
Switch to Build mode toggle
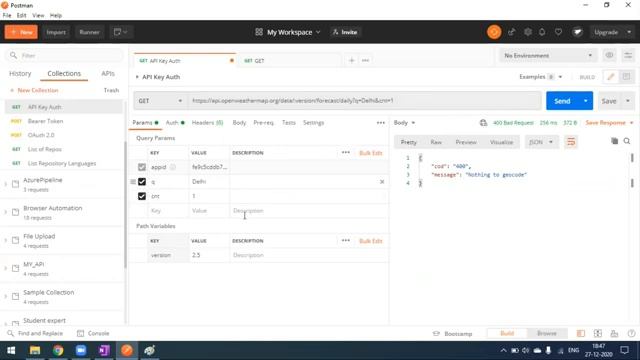pos(507,333)
